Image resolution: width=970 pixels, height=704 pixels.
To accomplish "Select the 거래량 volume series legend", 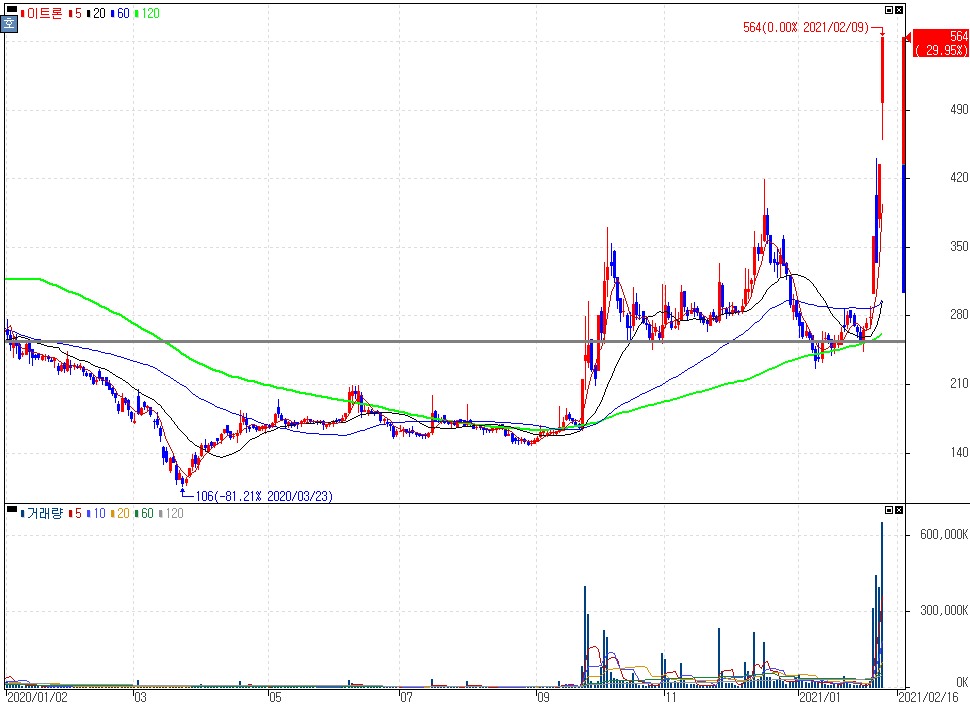I will [41, 513].
